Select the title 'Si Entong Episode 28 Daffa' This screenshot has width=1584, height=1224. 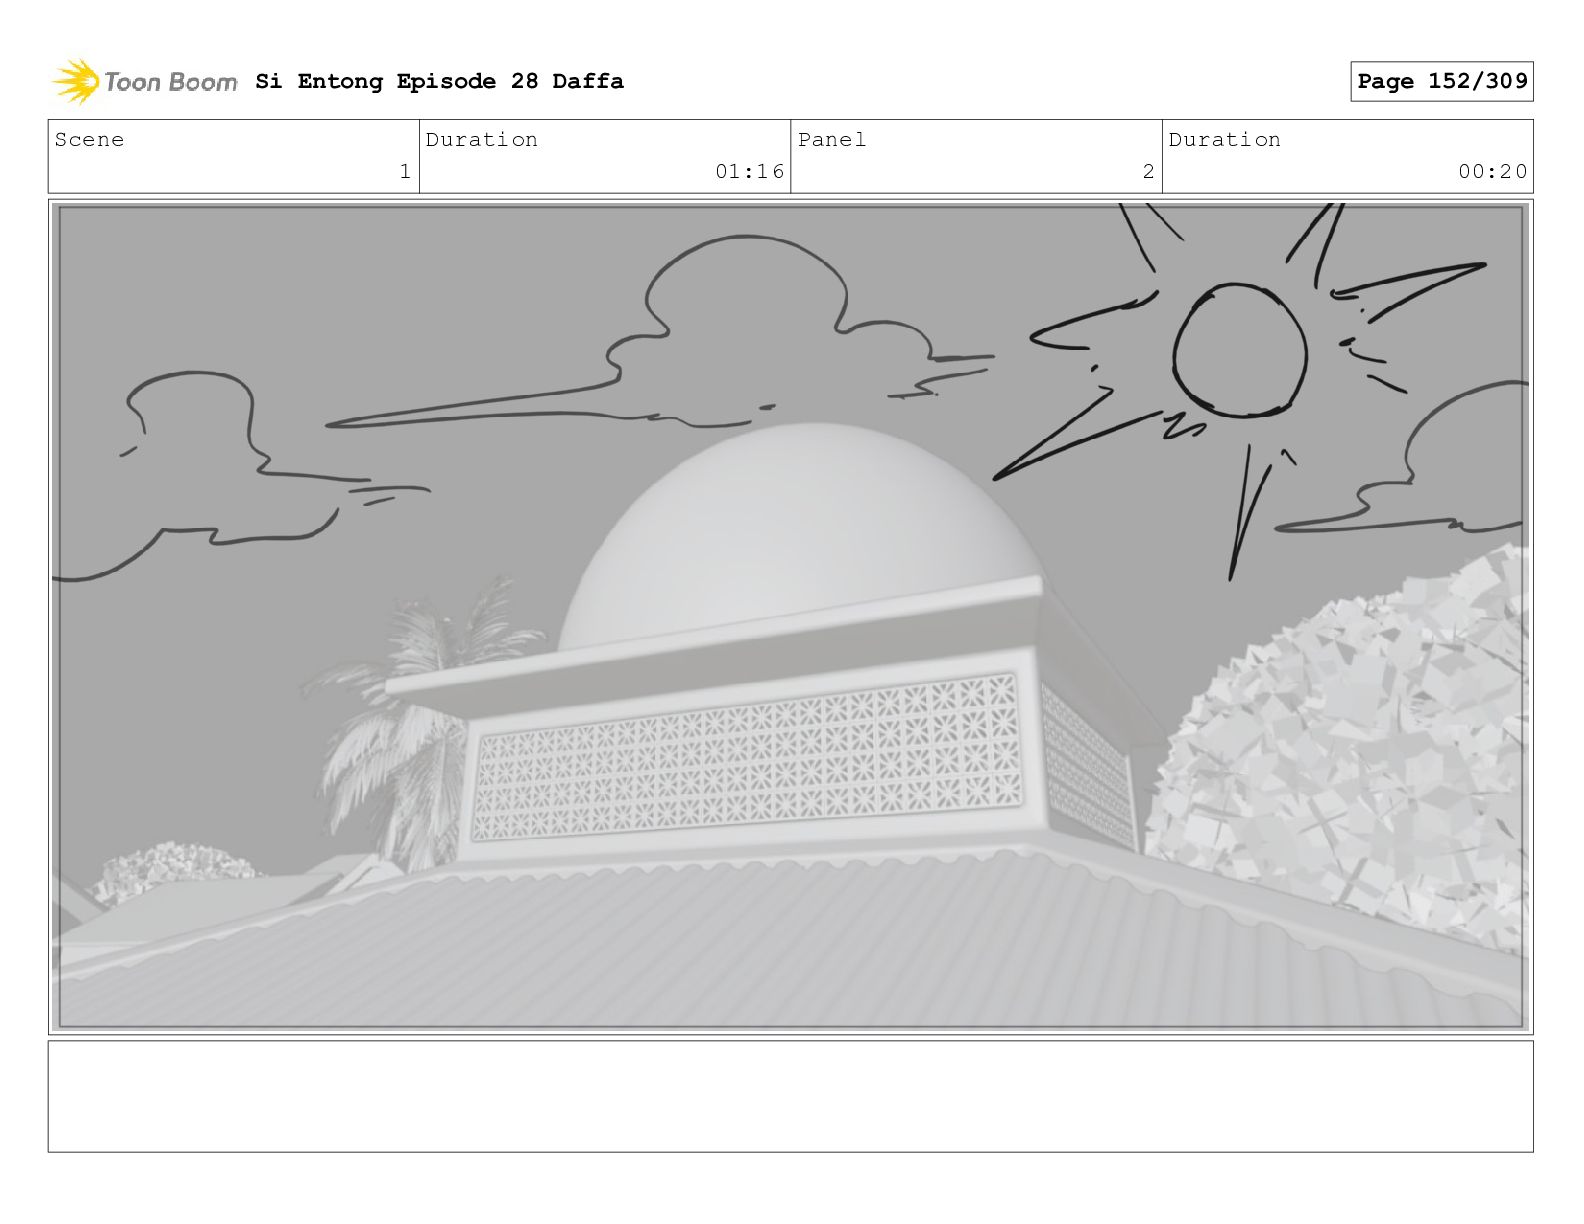[439, 81]
